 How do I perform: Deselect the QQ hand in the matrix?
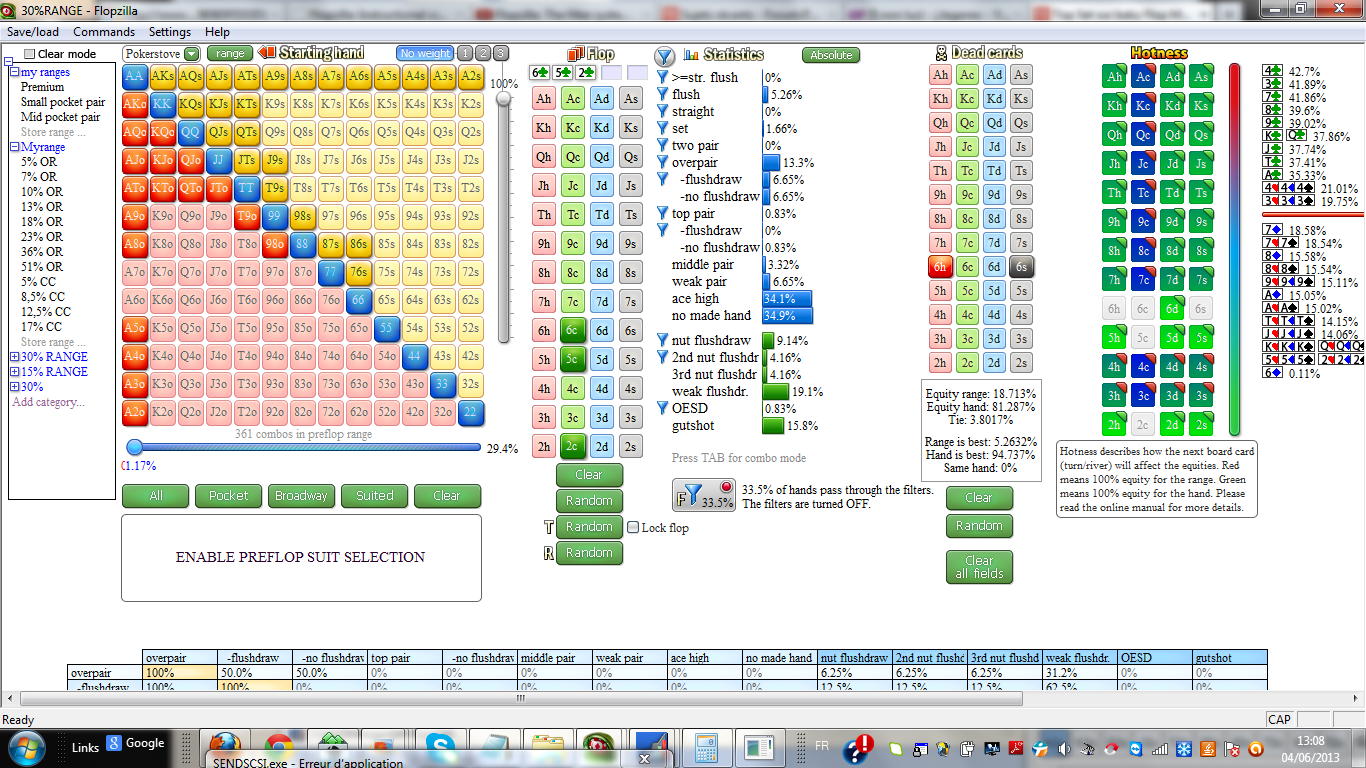pos(191,132)
